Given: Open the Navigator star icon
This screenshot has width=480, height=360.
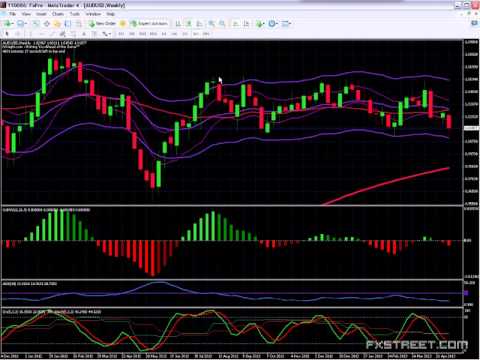Looking at the screenshot, I should 57,24.
